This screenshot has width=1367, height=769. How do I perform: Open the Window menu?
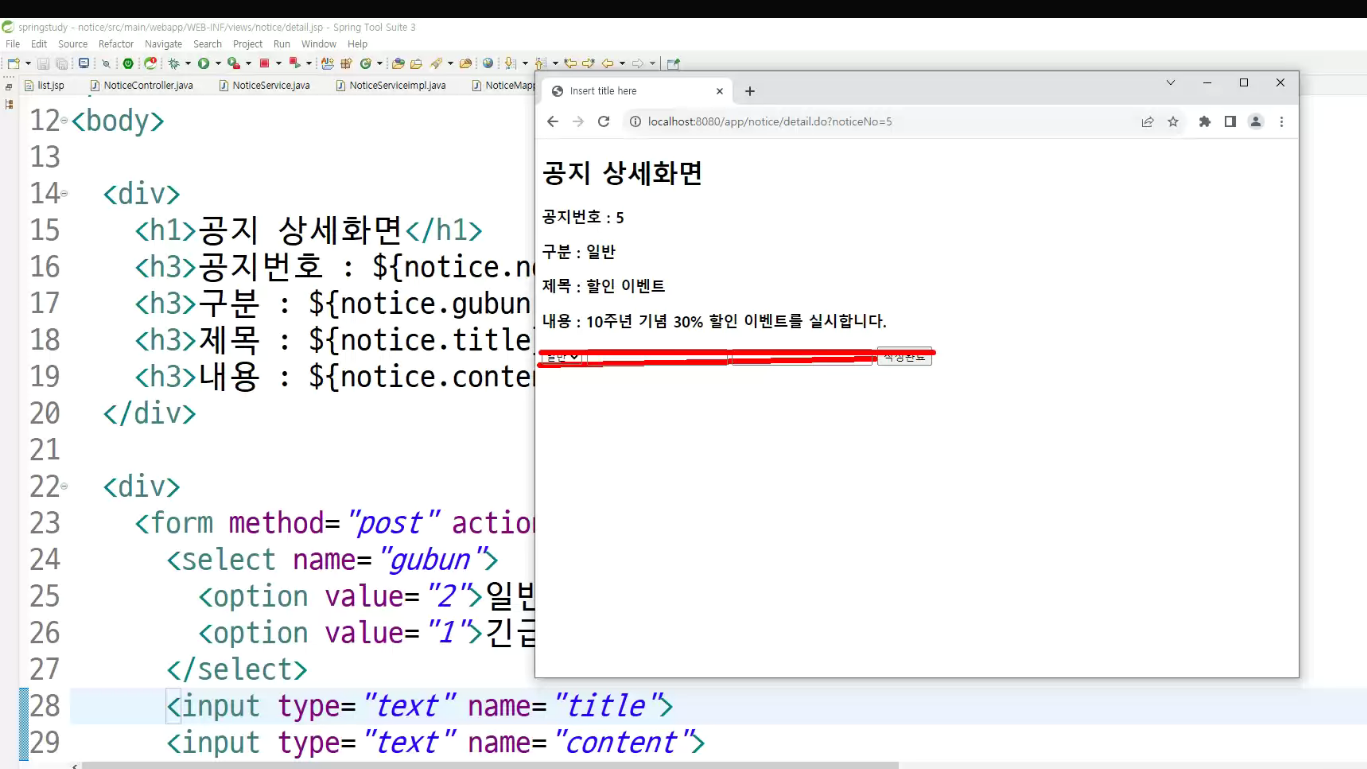[319, 44]
